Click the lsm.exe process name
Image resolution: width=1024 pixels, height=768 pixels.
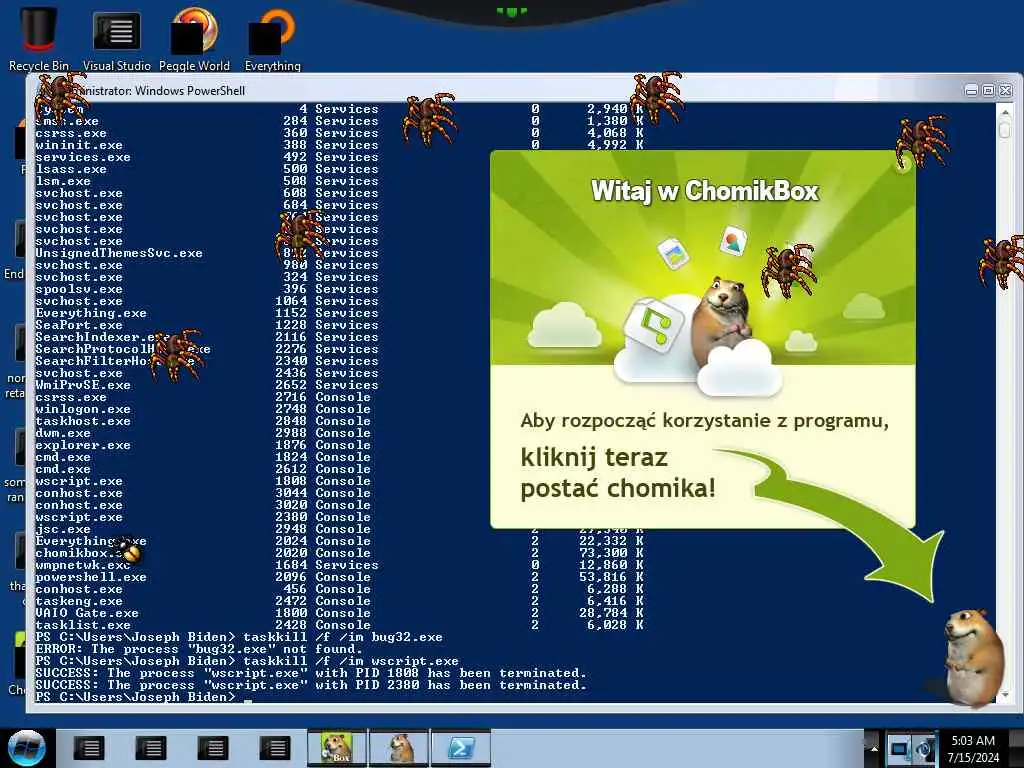63,181
